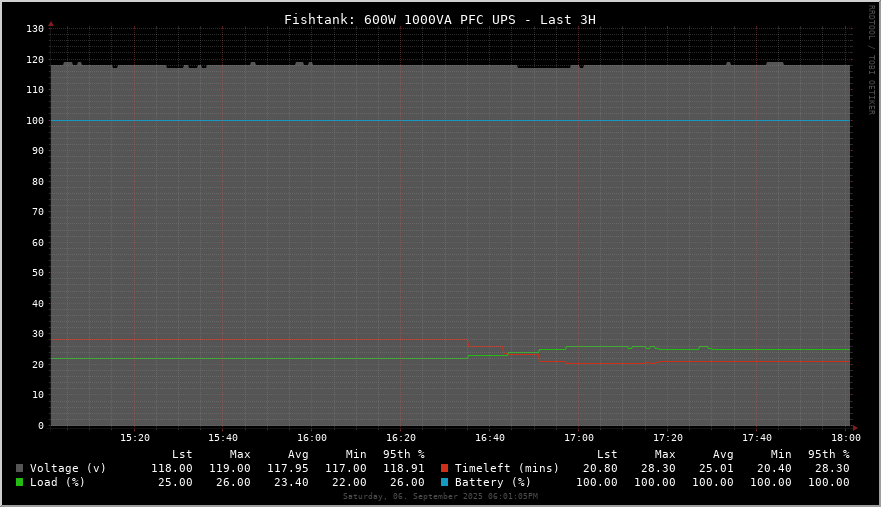Click '95th %' header above Timeleft values
881x507 pixels.
click(829, 454)
